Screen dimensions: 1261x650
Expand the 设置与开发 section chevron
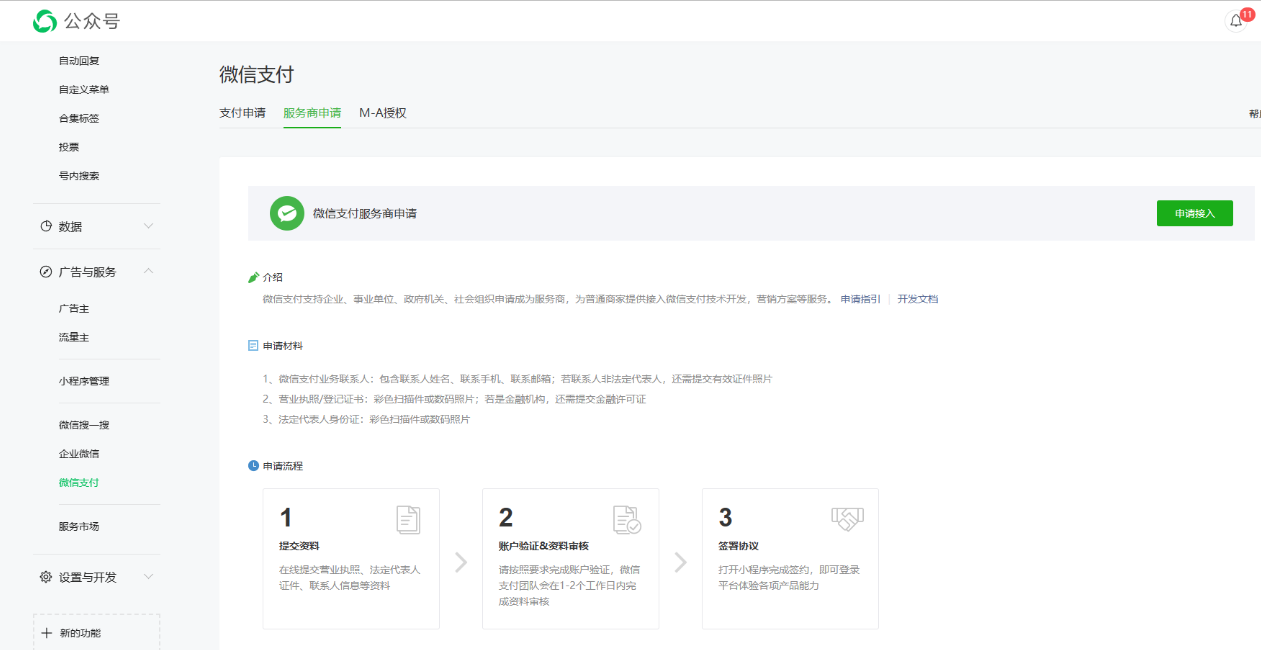click(x=148, y=577)
